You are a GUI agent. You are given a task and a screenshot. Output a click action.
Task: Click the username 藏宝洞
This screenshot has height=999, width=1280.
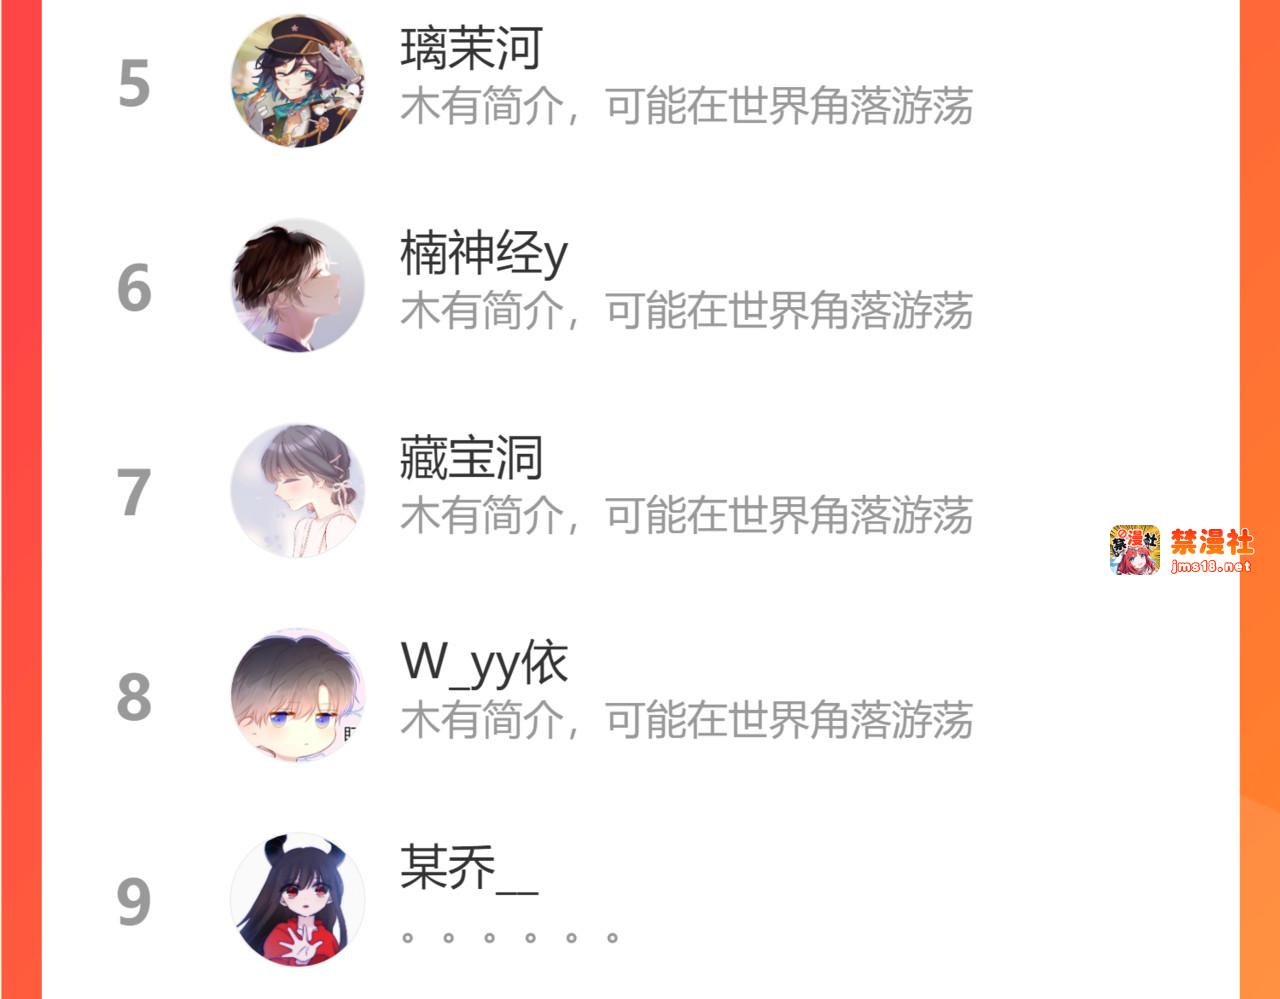pos(471,458)
